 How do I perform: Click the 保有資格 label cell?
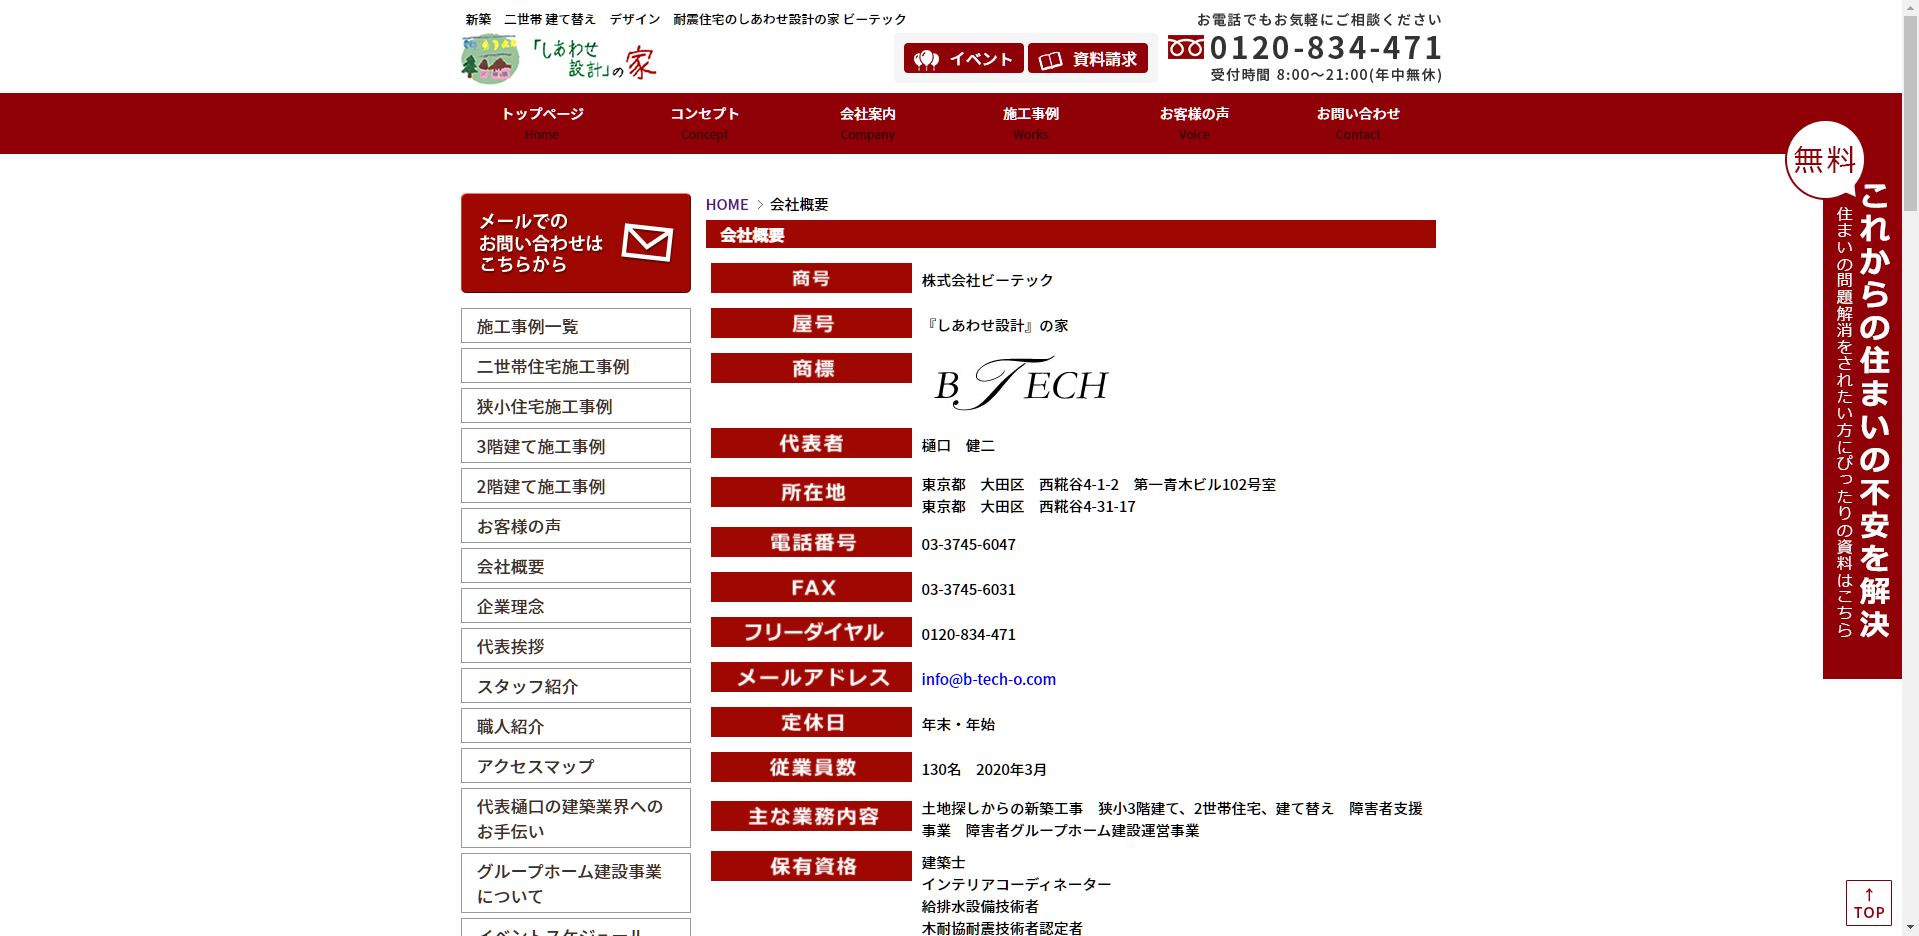[811, 866]
